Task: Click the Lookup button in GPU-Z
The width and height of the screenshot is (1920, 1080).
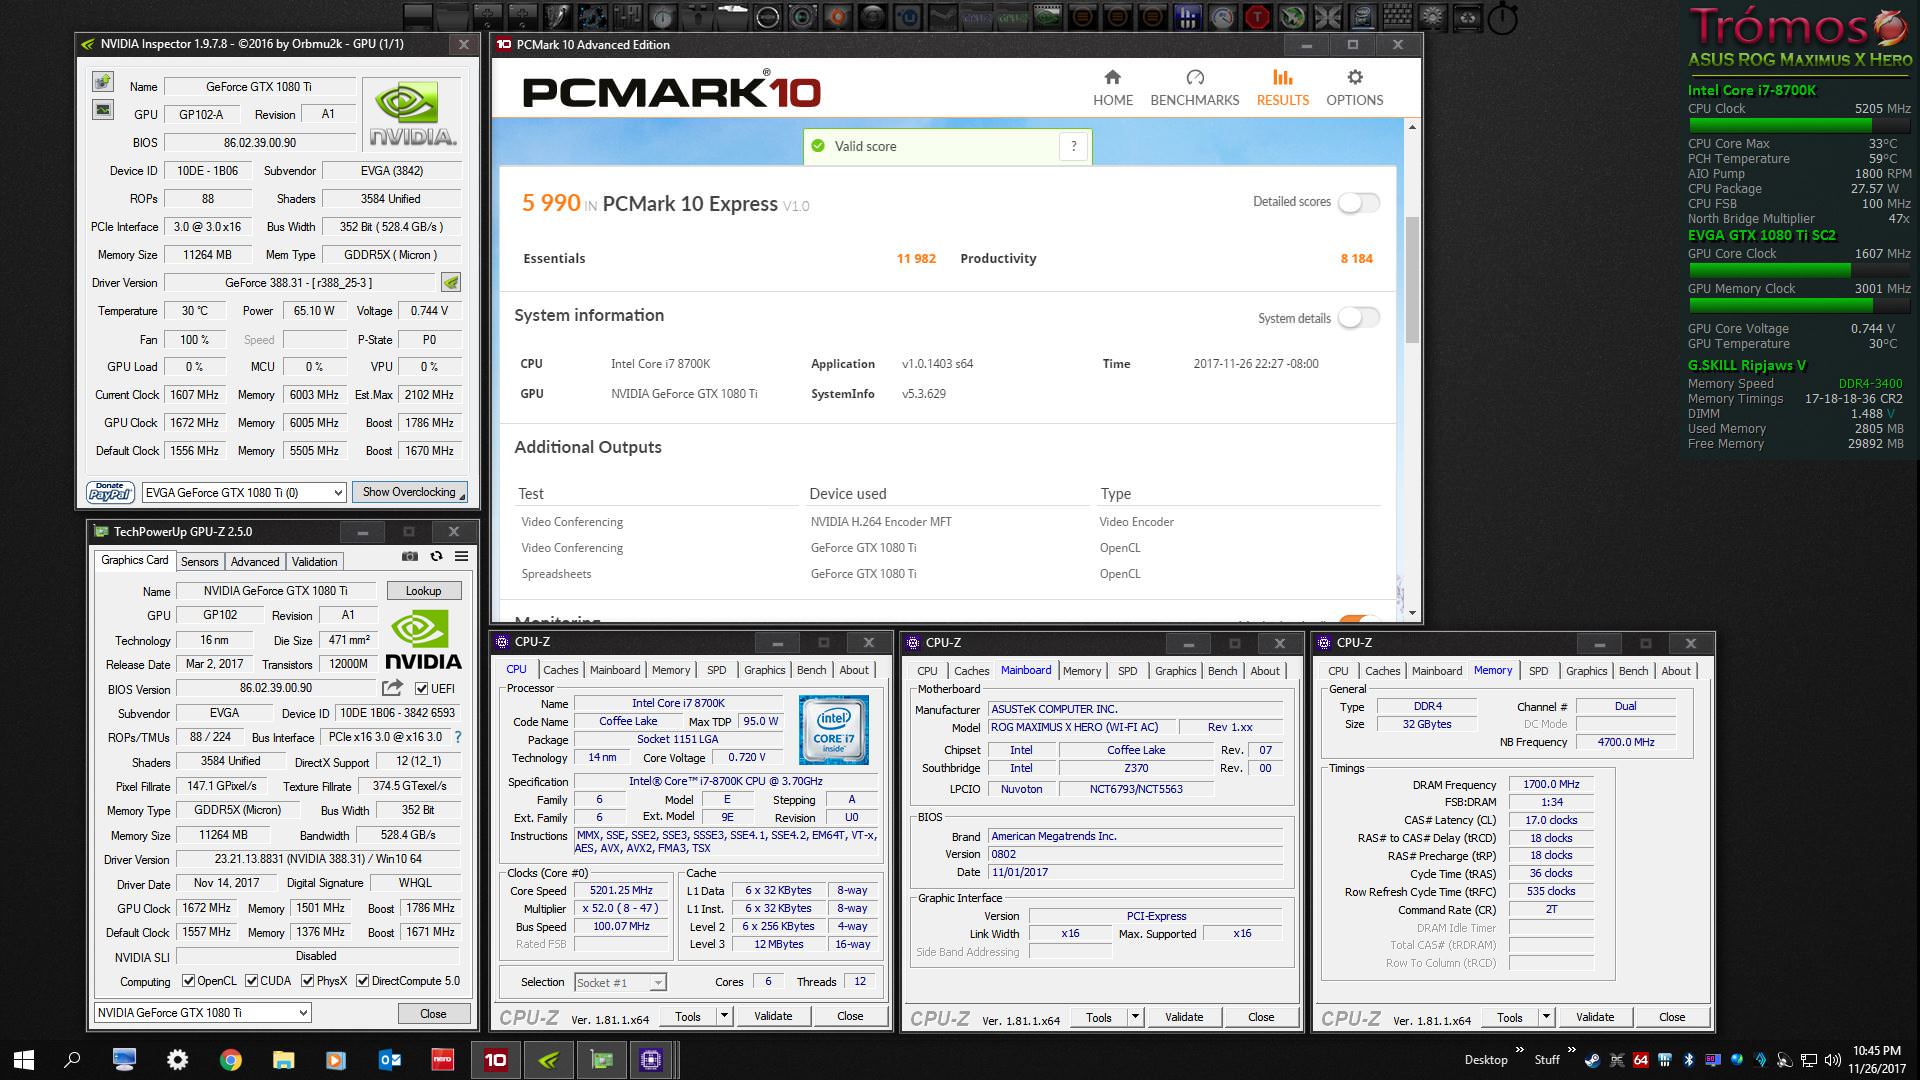Action: coord(423,591)
